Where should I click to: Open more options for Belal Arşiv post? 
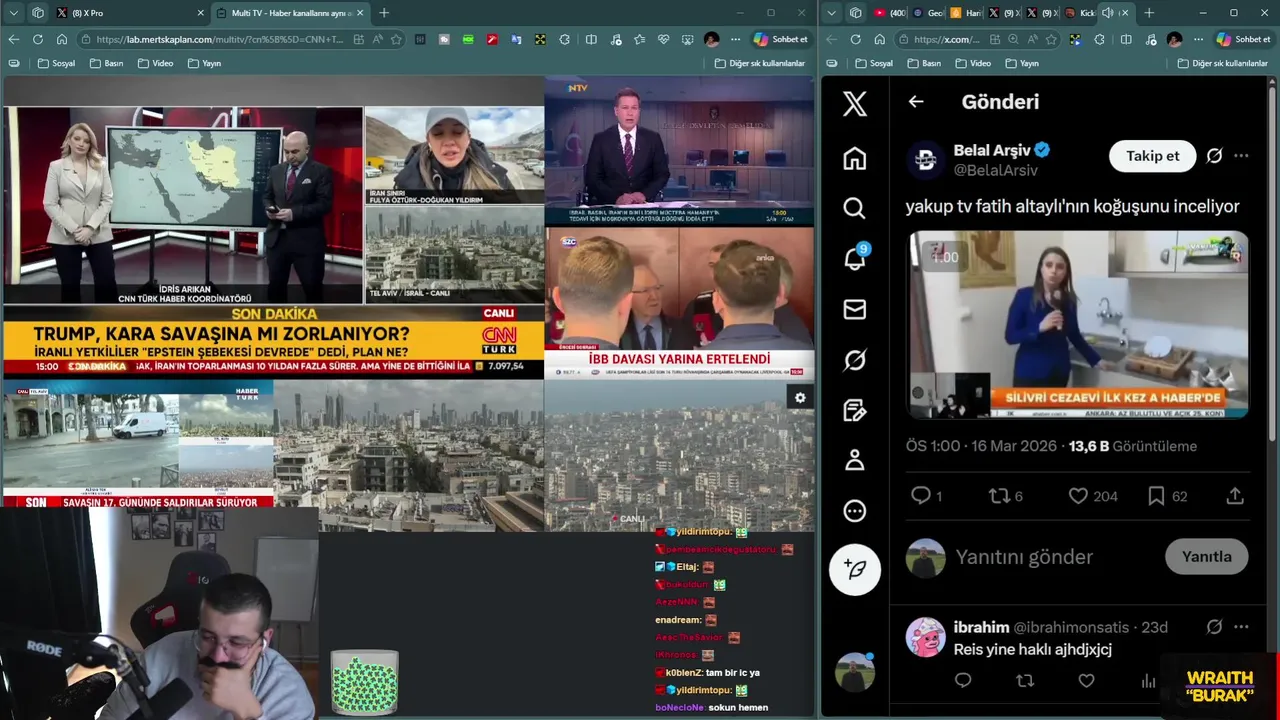pos(1241,156)
